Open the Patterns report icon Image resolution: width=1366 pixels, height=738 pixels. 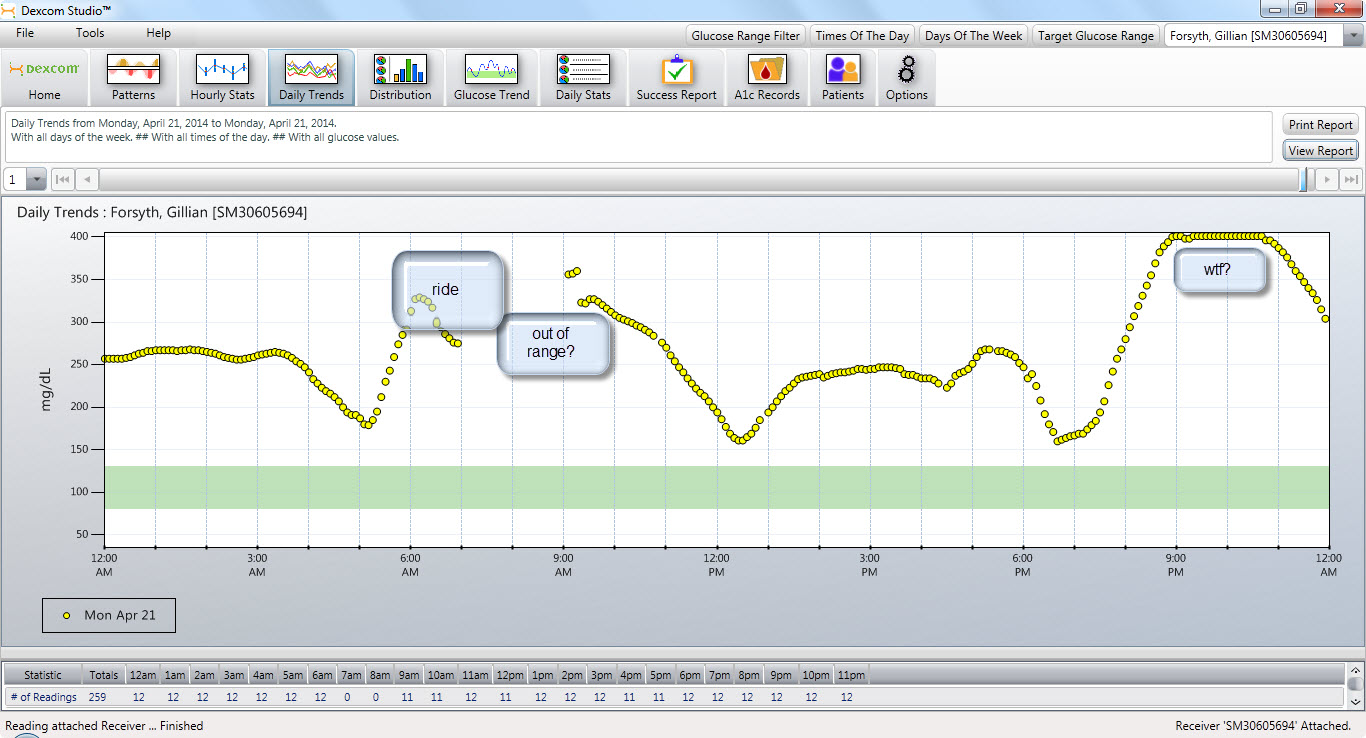click(x=133, y=78)
